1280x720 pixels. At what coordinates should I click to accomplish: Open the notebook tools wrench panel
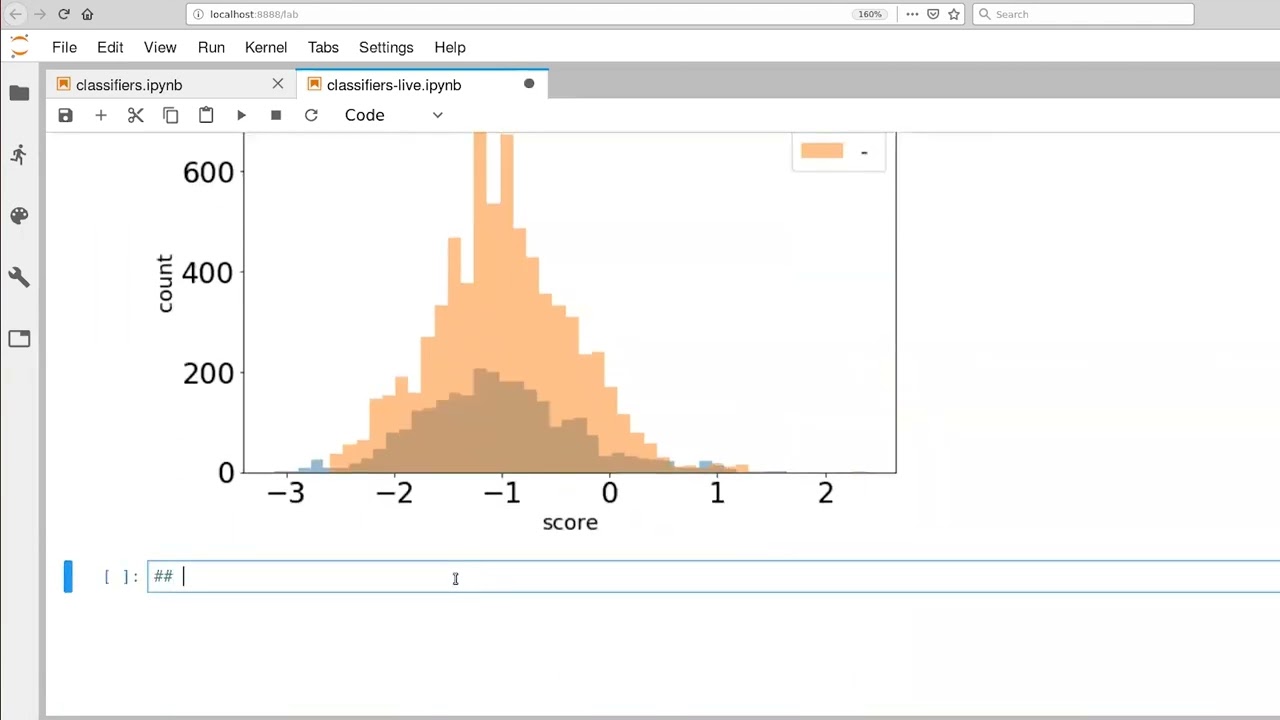(19, 277)
